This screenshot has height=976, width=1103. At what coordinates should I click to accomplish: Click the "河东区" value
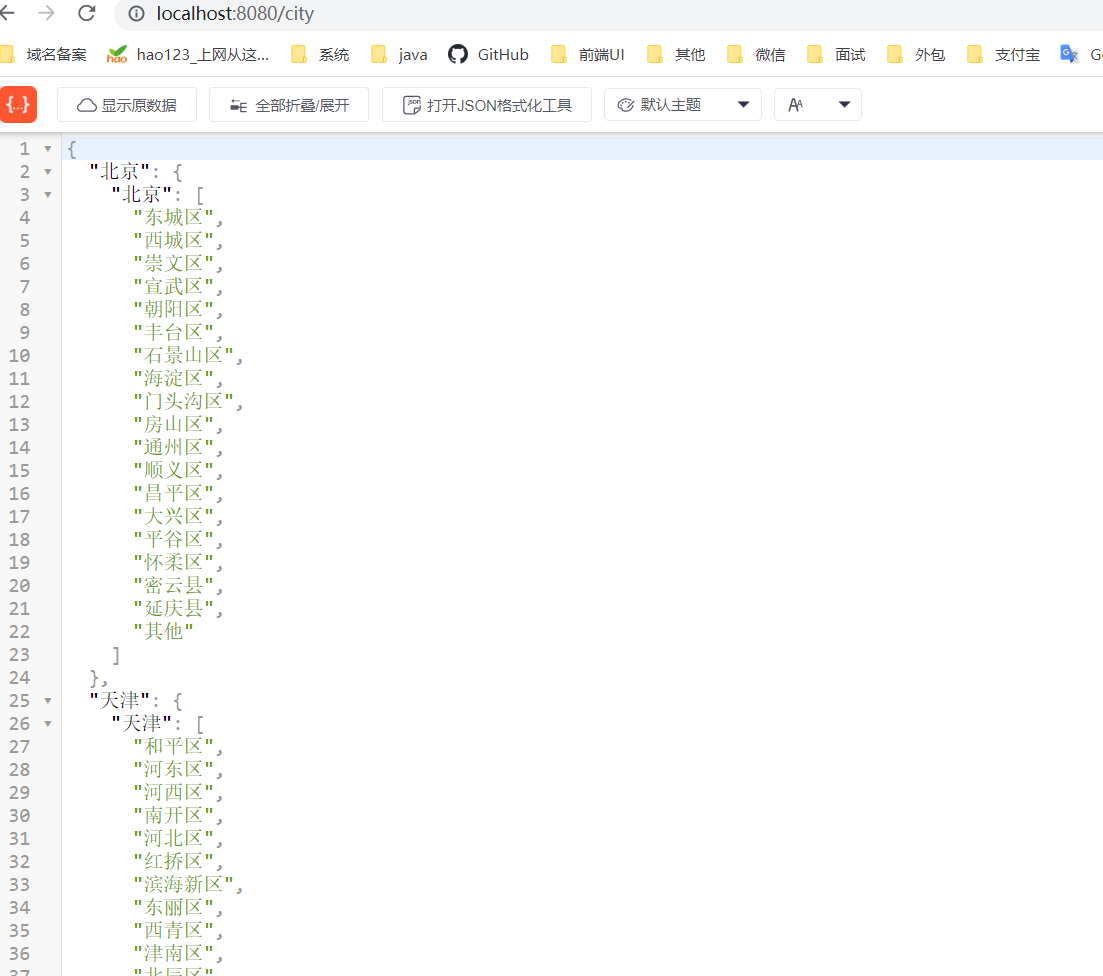pyautogui.click(x=174, y=769)
